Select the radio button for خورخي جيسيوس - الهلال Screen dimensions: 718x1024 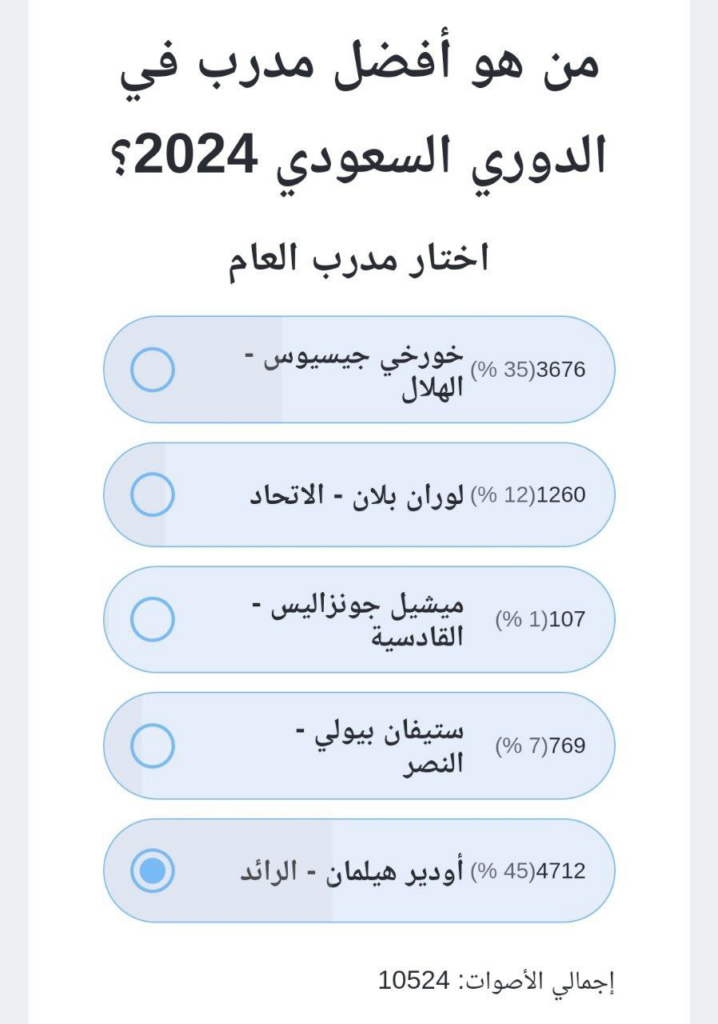(x=153, y=370)
